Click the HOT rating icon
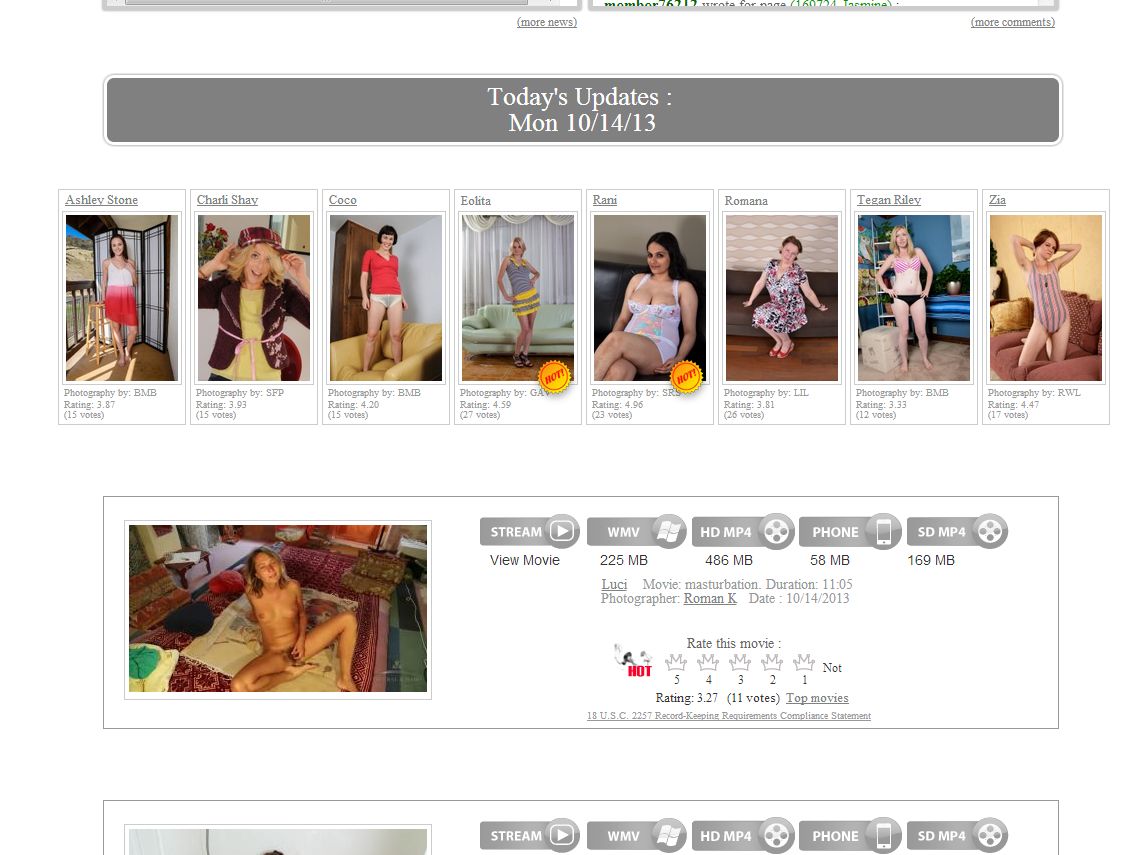This screenshot has width=1127, height=855. pos(634,661)
